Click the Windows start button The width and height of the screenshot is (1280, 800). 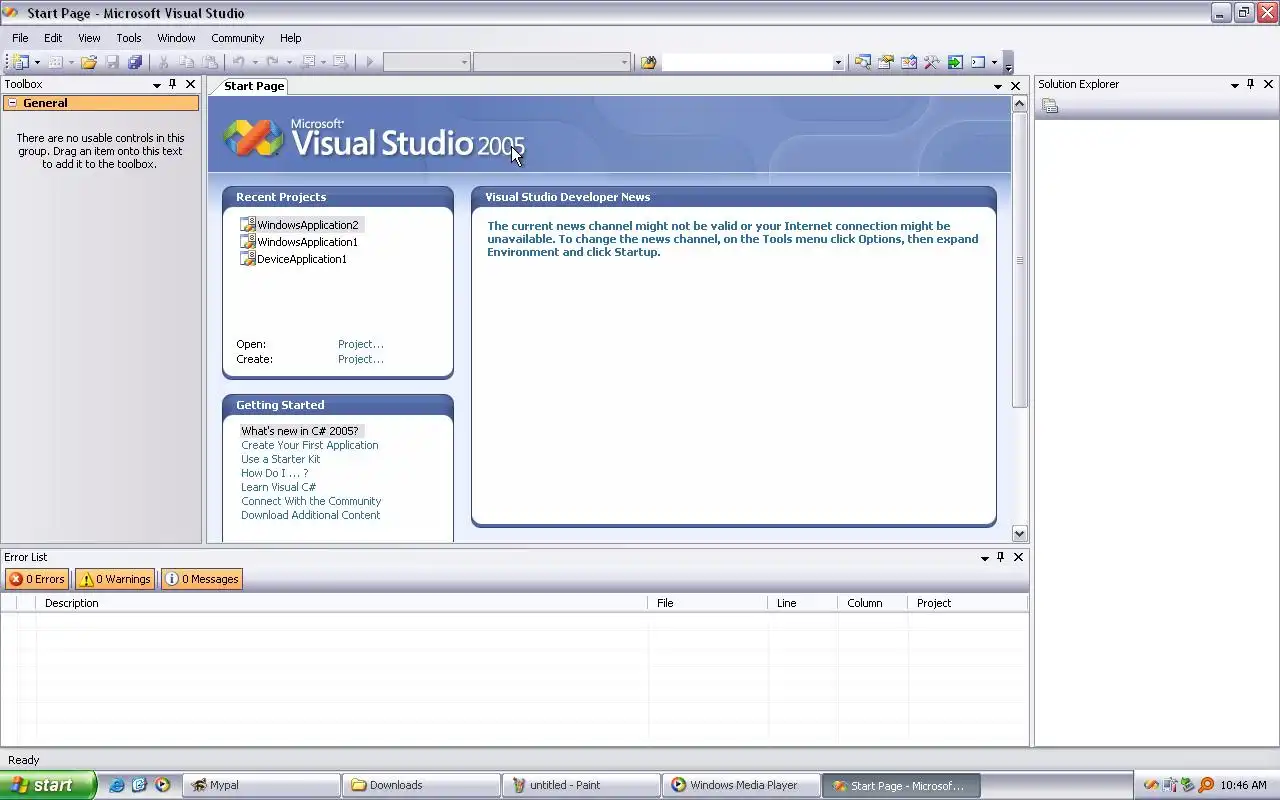coord(48,785)
